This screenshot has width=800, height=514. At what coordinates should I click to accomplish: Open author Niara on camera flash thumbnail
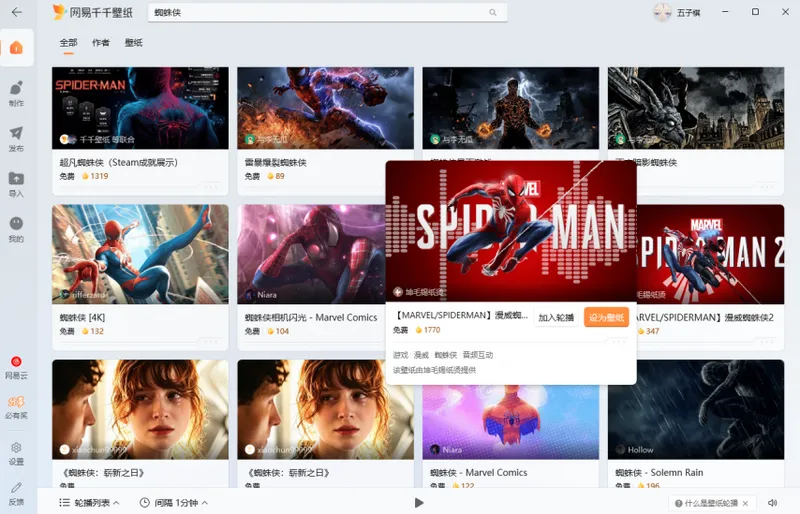point(261,295)
